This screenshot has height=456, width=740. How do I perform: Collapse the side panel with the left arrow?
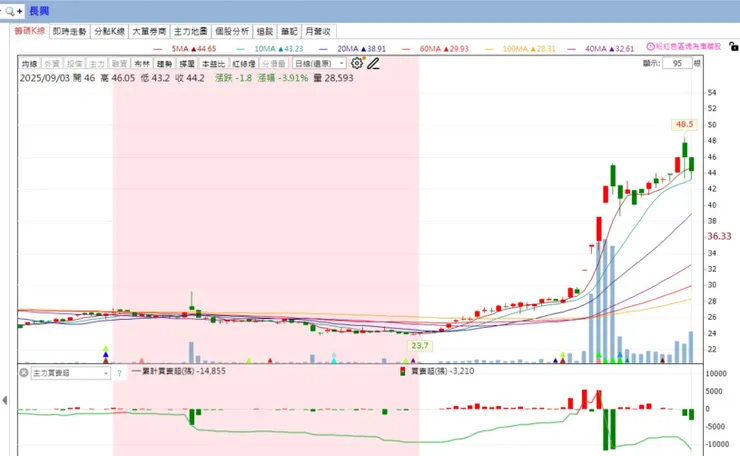tap(5, 400)
